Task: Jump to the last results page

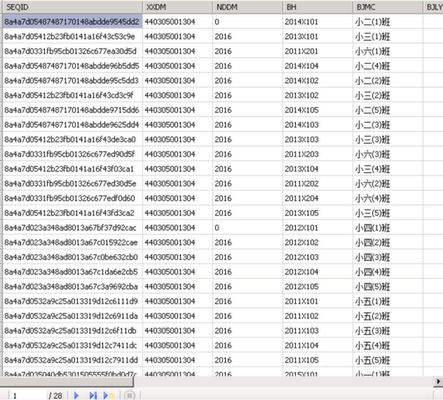Action: [93, 395]
